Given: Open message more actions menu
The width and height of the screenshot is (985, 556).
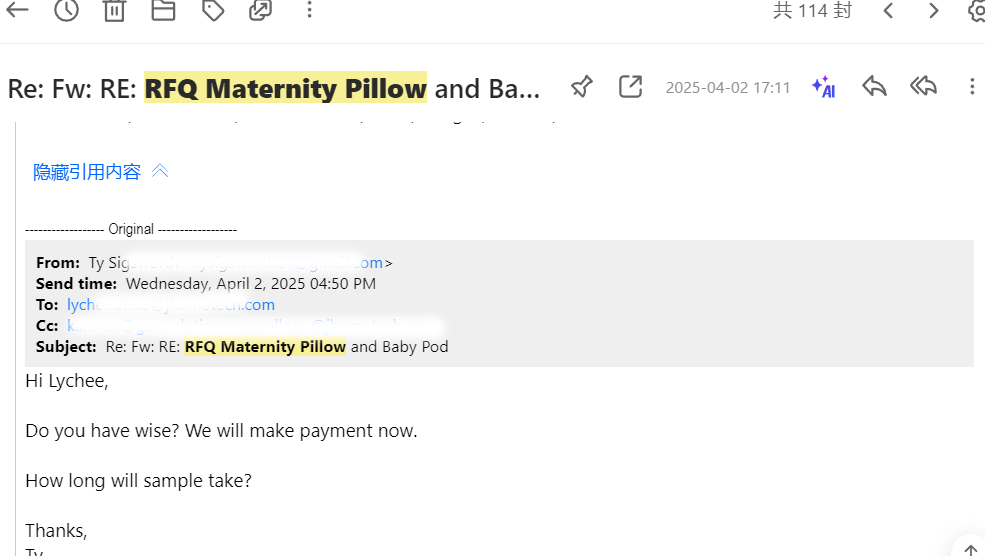Looking at the screenshot, I should (971, 87).
